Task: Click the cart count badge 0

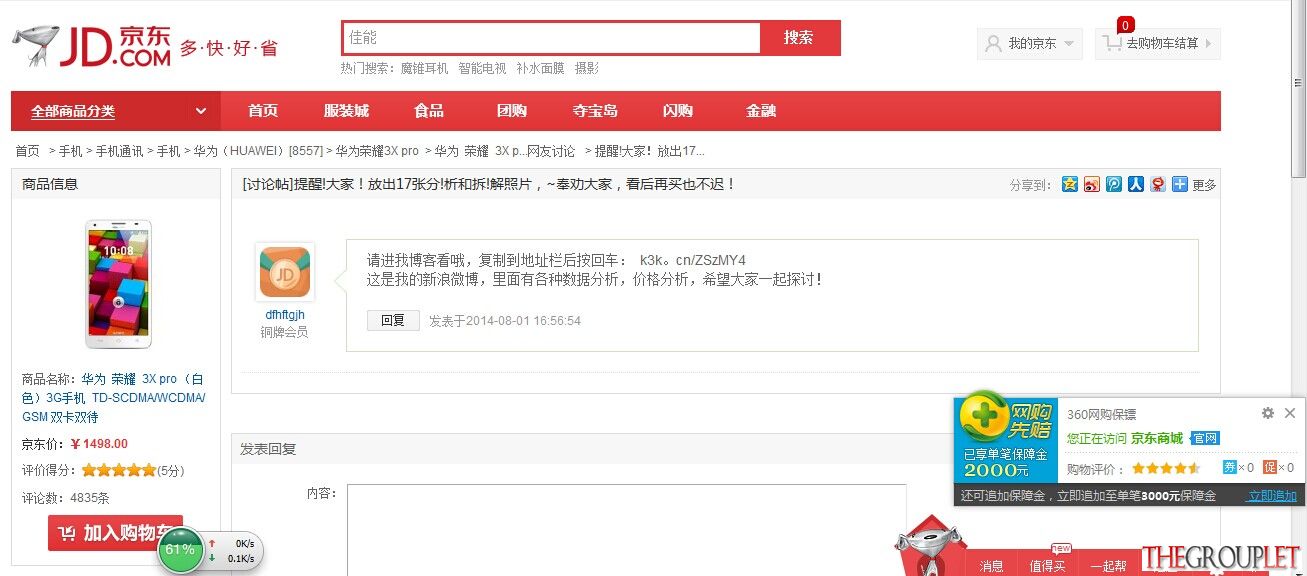Action: click(x=1126, y=25)
